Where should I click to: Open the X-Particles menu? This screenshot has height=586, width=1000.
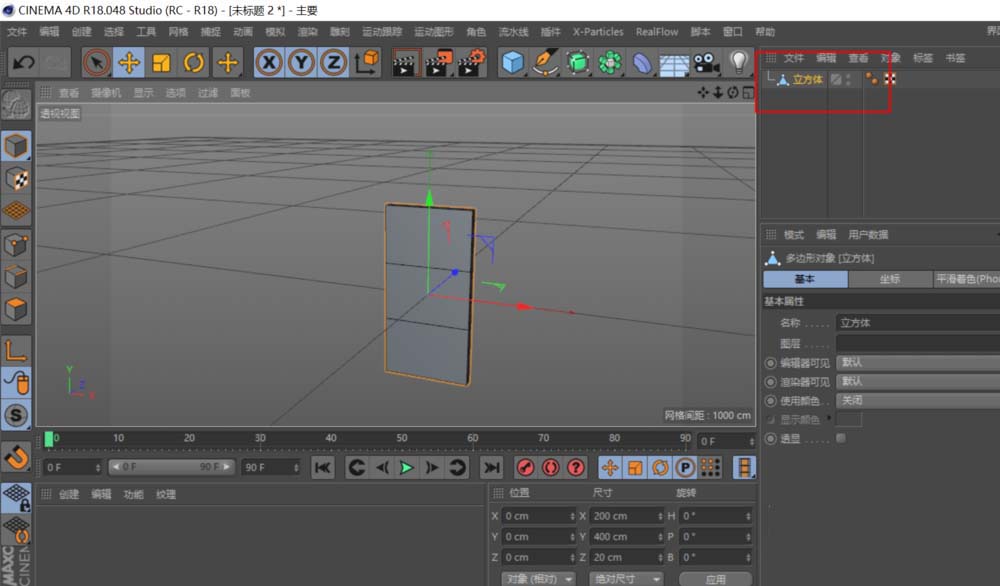click(597, 31)
